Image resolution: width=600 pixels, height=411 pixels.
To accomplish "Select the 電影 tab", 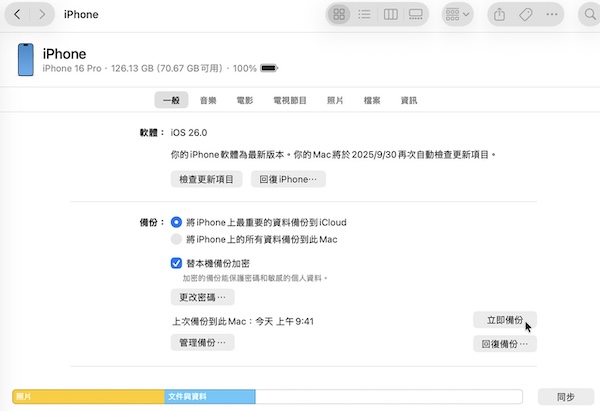I will point(245,100).
